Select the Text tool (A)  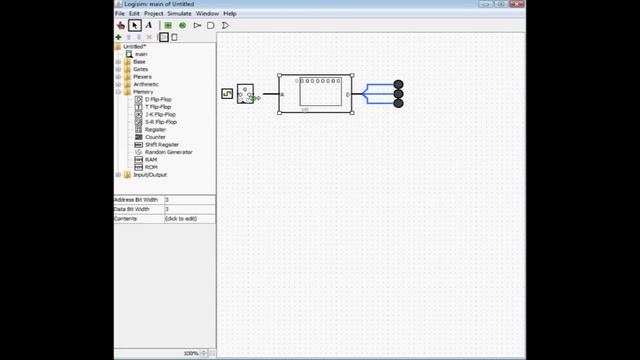149,25
